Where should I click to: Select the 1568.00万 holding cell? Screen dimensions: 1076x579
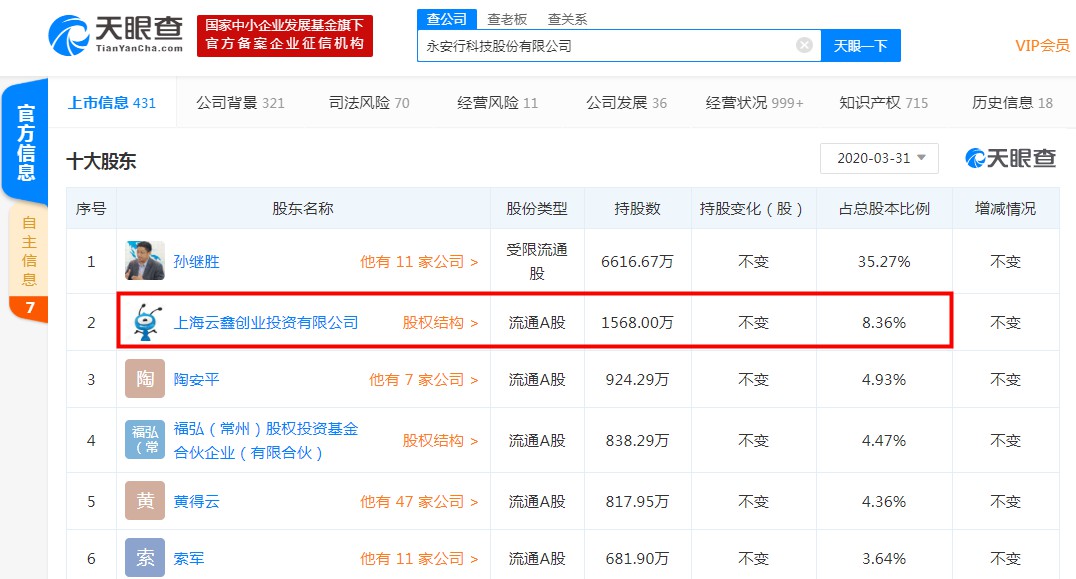[x=637, y=322]
